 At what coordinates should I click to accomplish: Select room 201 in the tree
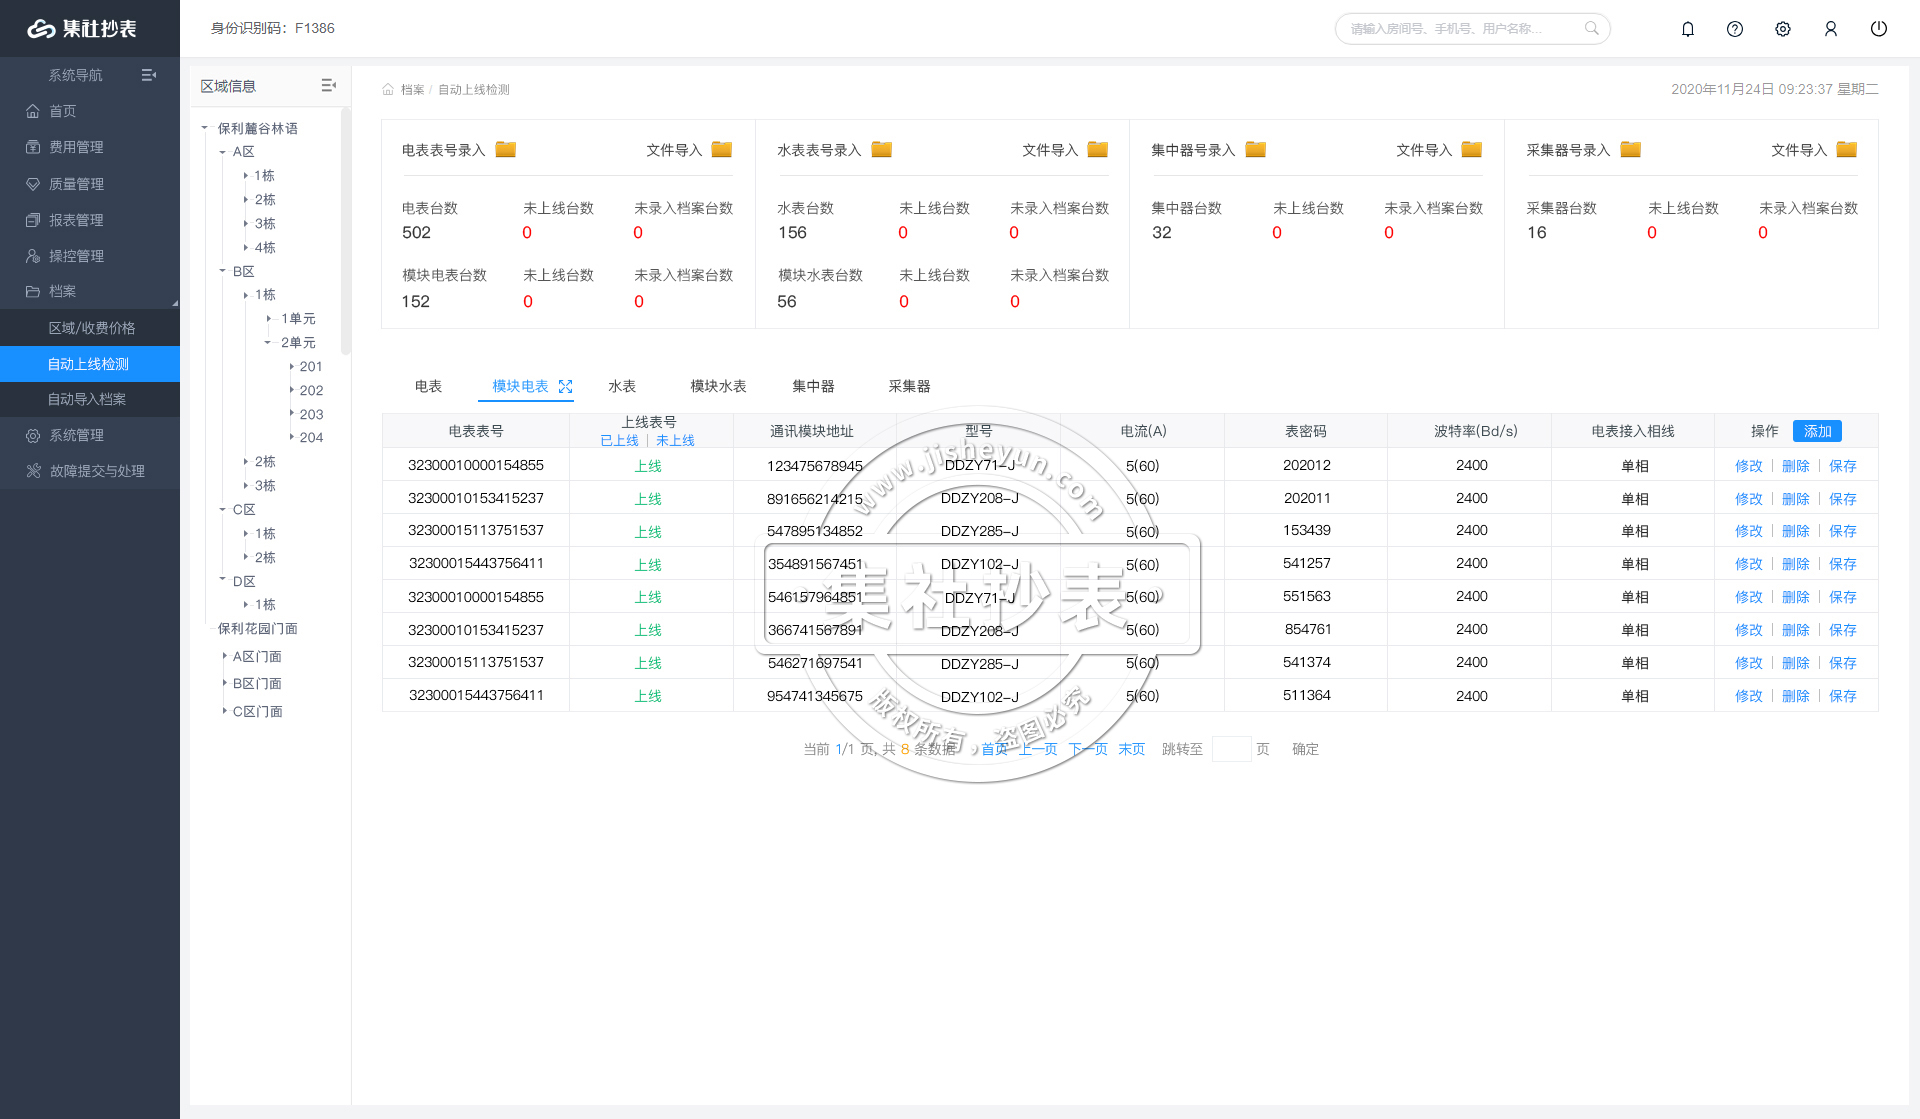tap(311, 367)
